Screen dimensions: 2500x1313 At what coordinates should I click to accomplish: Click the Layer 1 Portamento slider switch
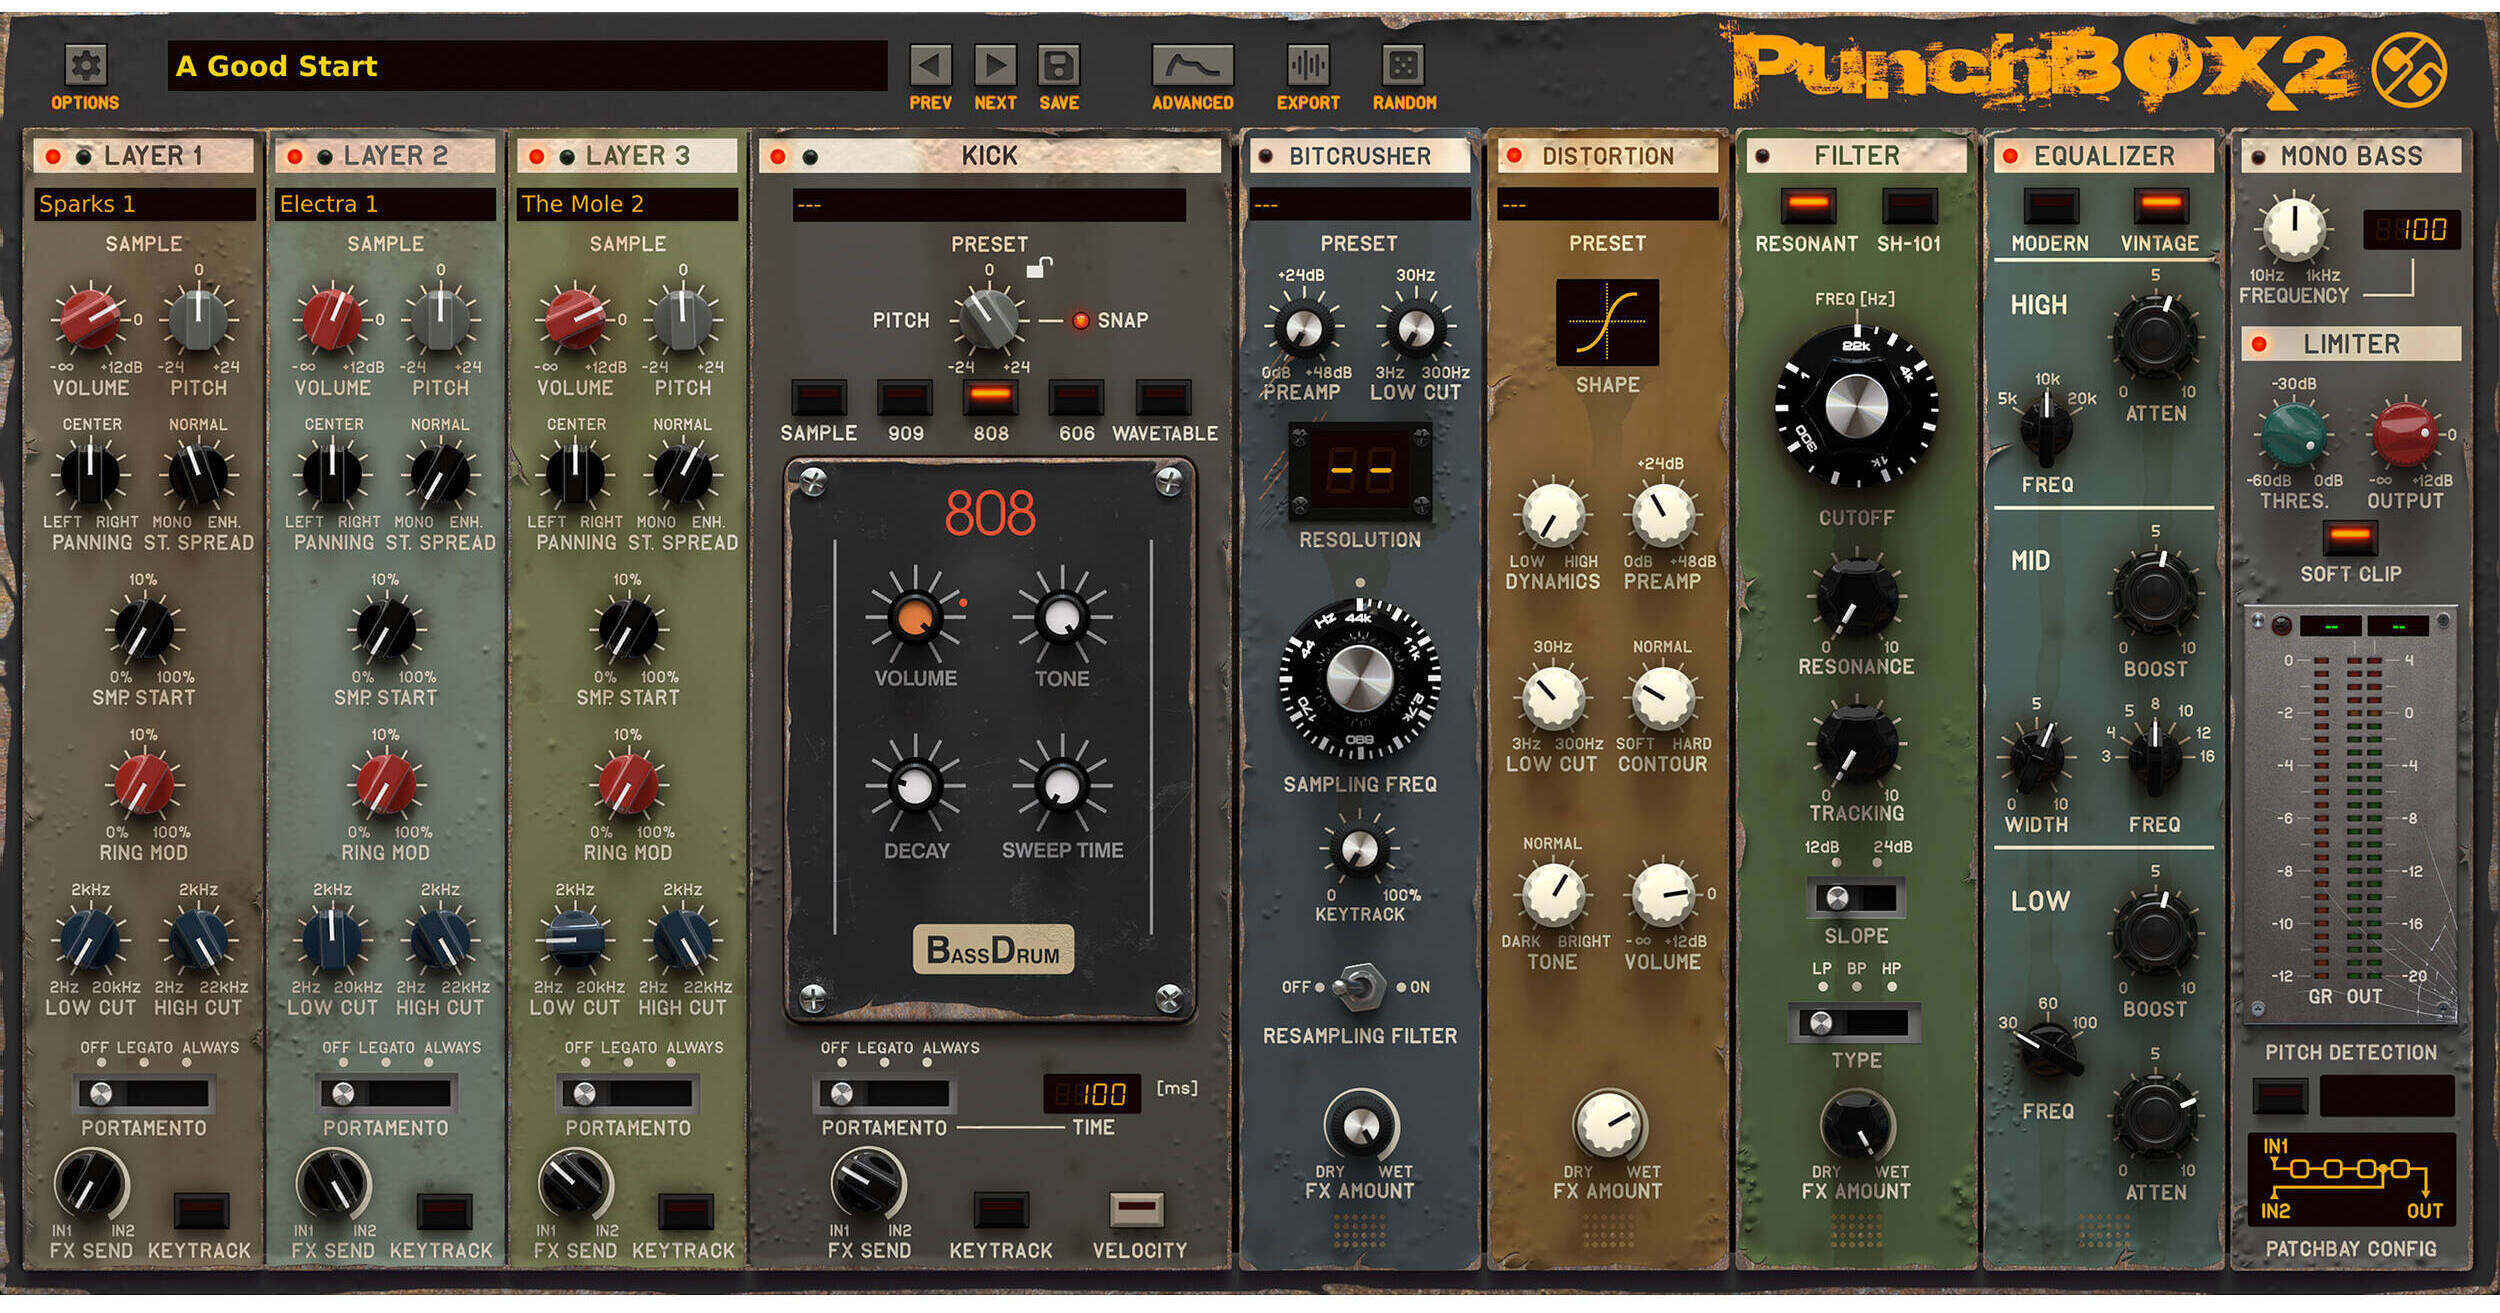pos(144,1093)
